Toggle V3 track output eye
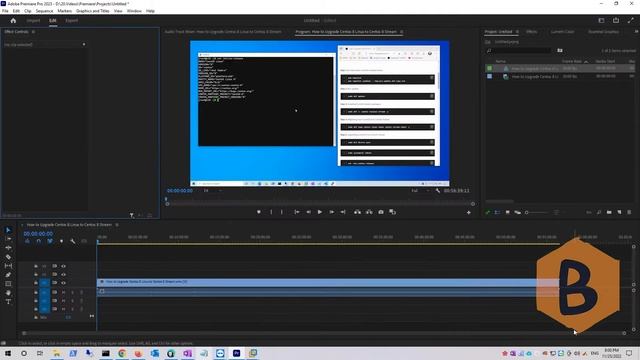 tap(64, 266)
